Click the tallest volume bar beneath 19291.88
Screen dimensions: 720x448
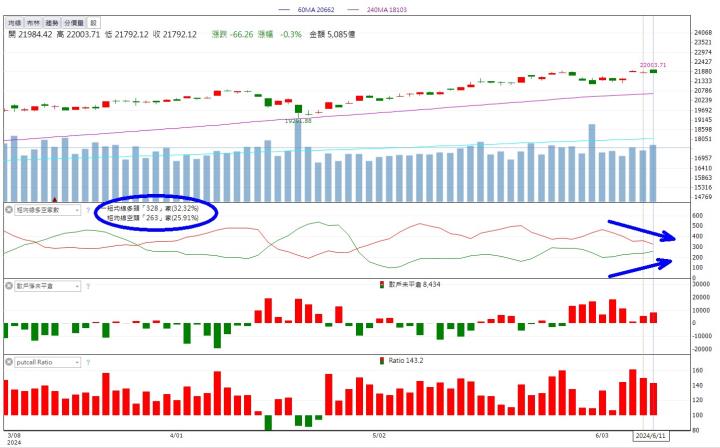298,162
